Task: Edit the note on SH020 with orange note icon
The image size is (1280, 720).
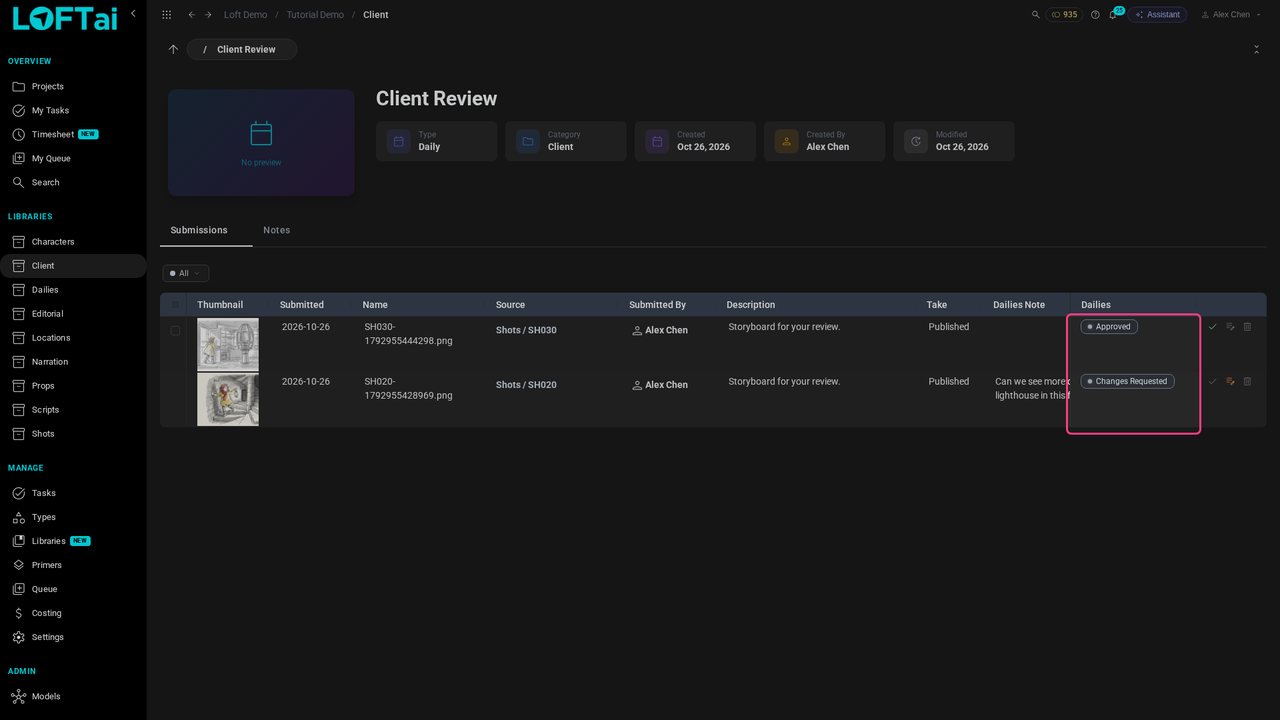Action: [x=1230, y=381]
